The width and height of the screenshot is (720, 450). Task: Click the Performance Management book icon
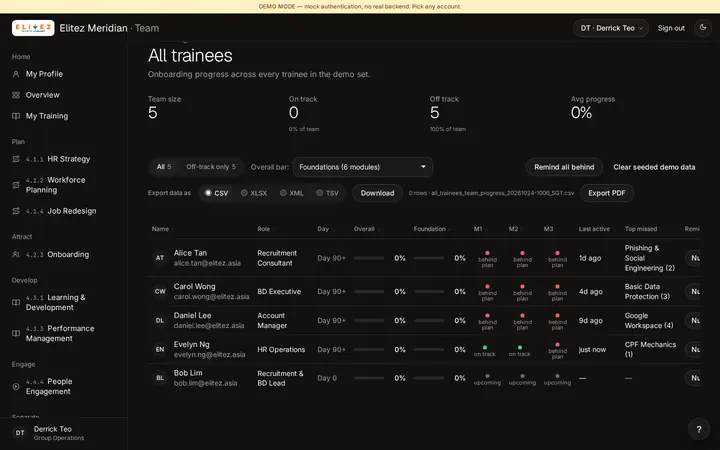(x=16, y=333)
